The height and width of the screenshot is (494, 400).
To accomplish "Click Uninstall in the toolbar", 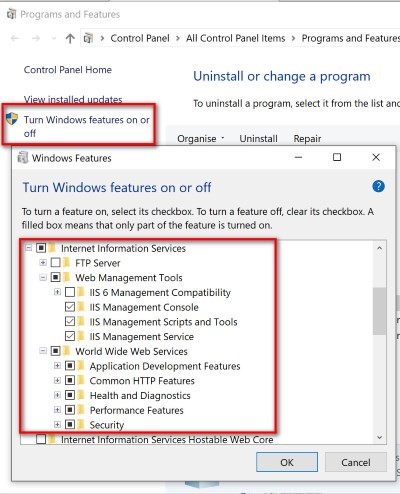I will [258, 138].
